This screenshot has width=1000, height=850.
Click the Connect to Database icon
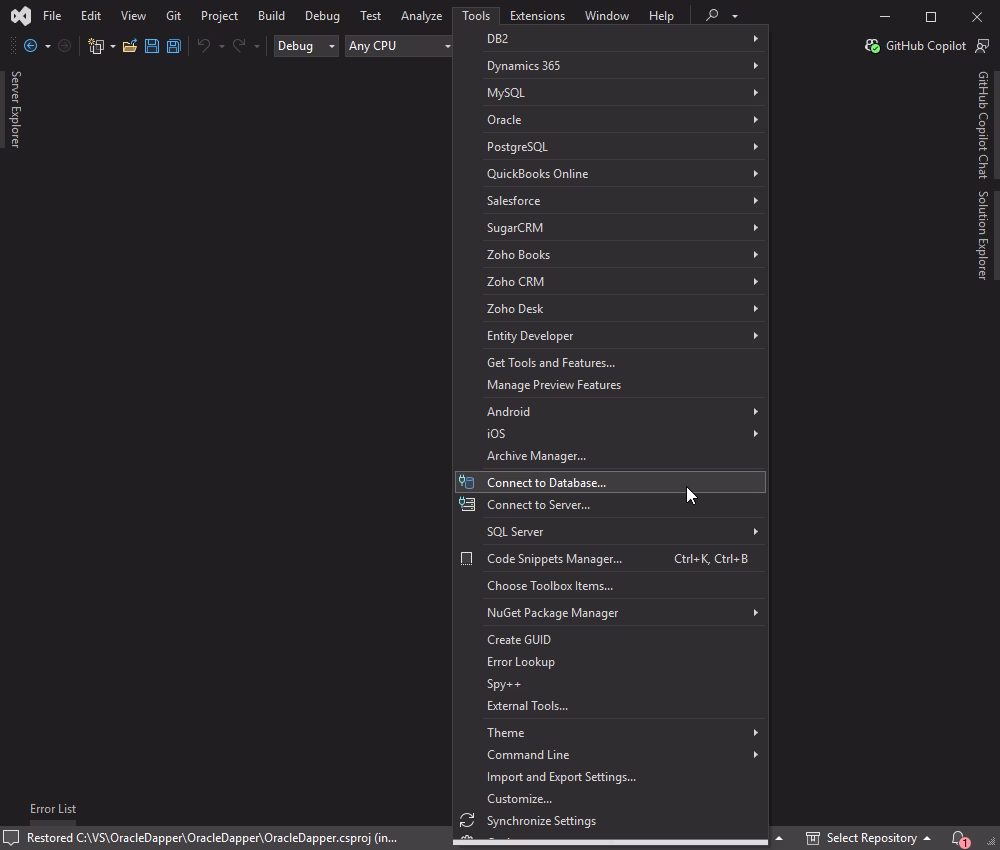[466, 482]
